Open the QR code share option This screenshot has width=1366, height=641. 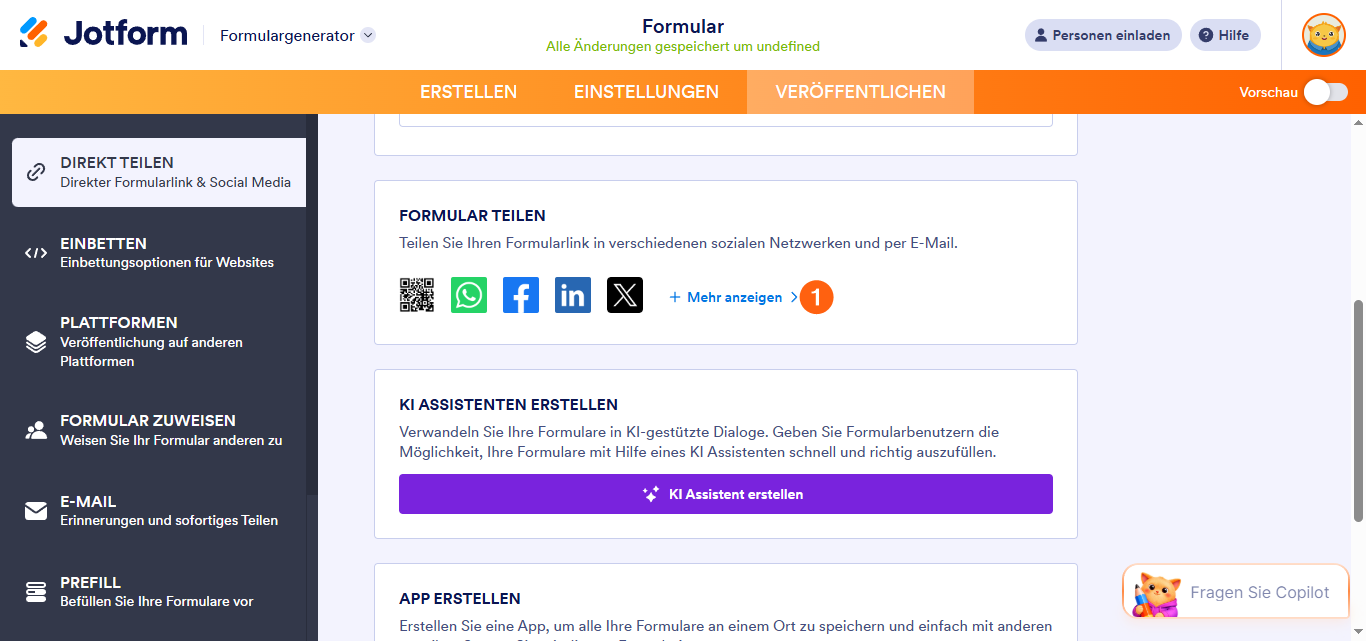pos(417,295)
